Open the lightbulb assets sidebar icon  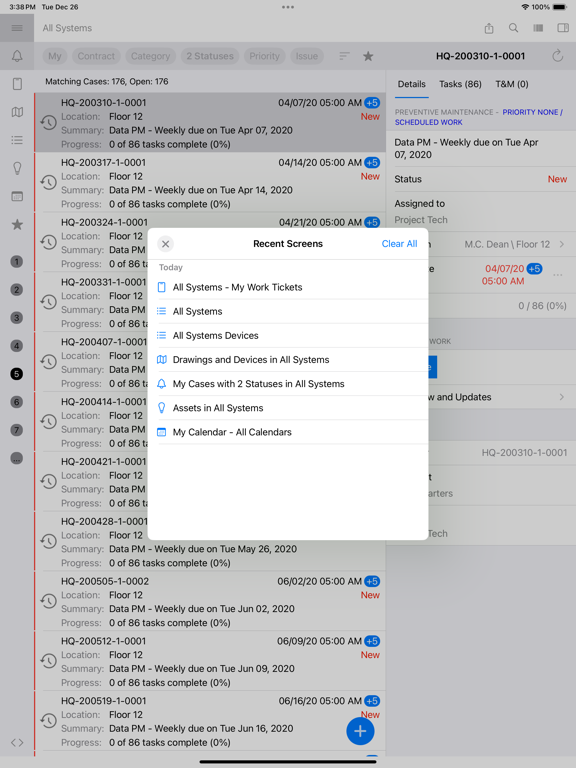point(17,168)
